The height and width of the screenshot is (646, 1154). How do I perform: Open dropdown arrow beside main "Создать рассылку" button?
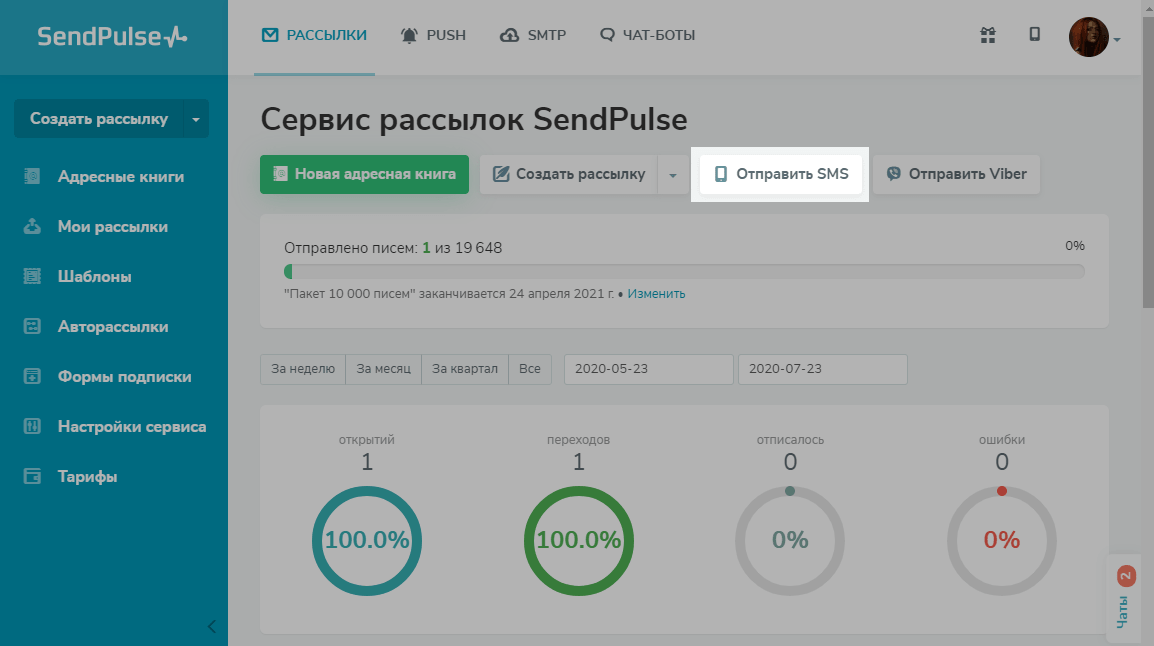[673, 175]
